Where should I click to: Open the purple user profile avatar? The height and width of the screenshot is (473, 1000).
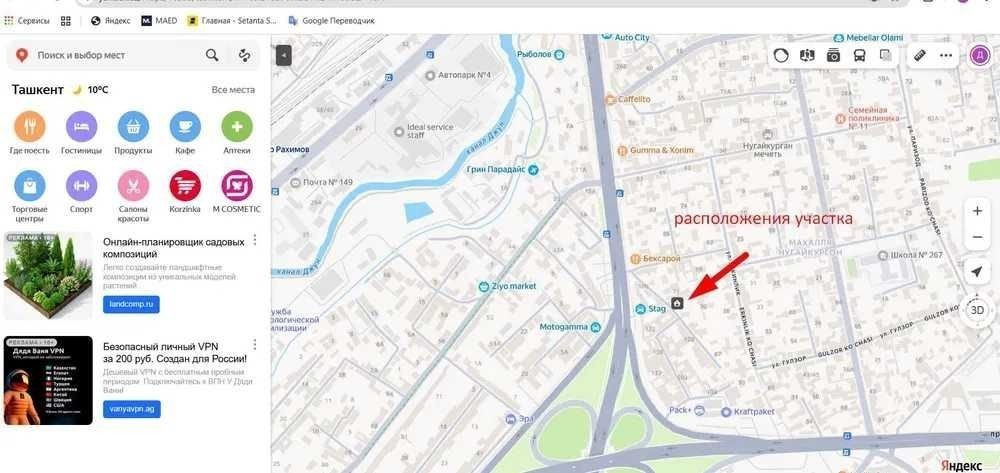click(980, 55)
